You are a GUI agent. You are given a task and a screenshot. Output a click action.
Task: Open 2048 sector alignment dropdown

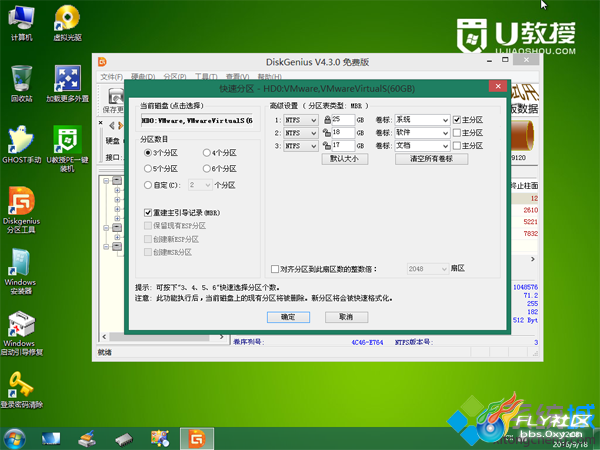tap(427, 269)
